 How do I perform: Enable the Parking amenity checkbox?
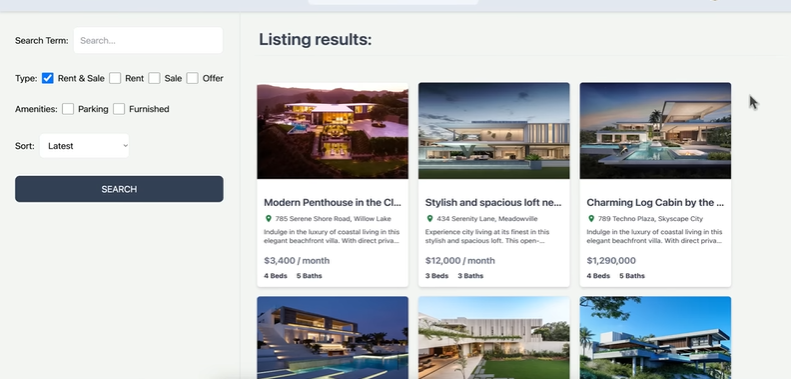(x=68, y=109)
